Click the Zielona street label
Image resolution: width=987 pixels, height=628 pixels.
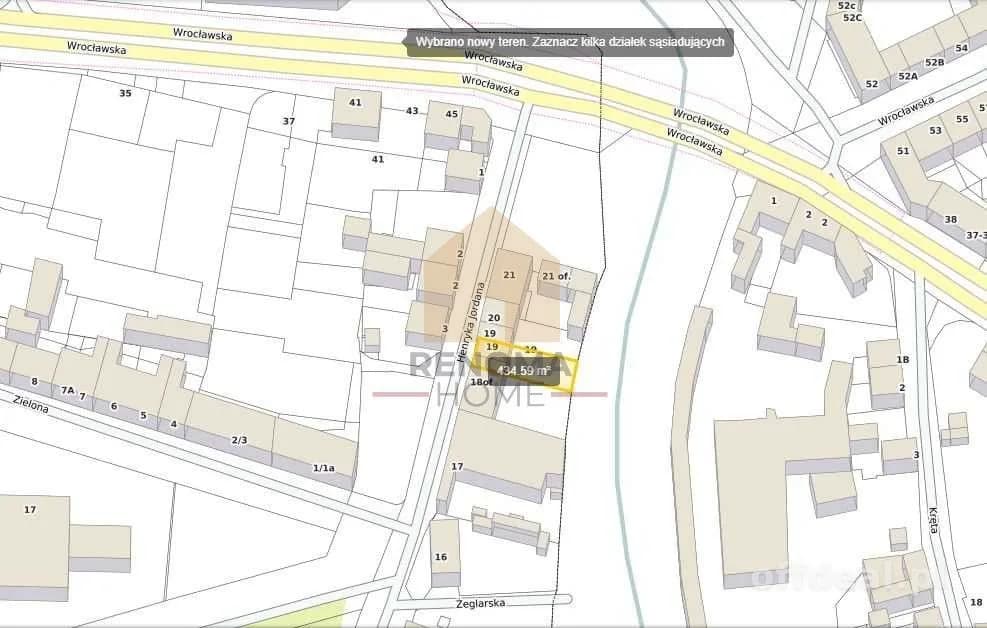(x=30, y=403)
